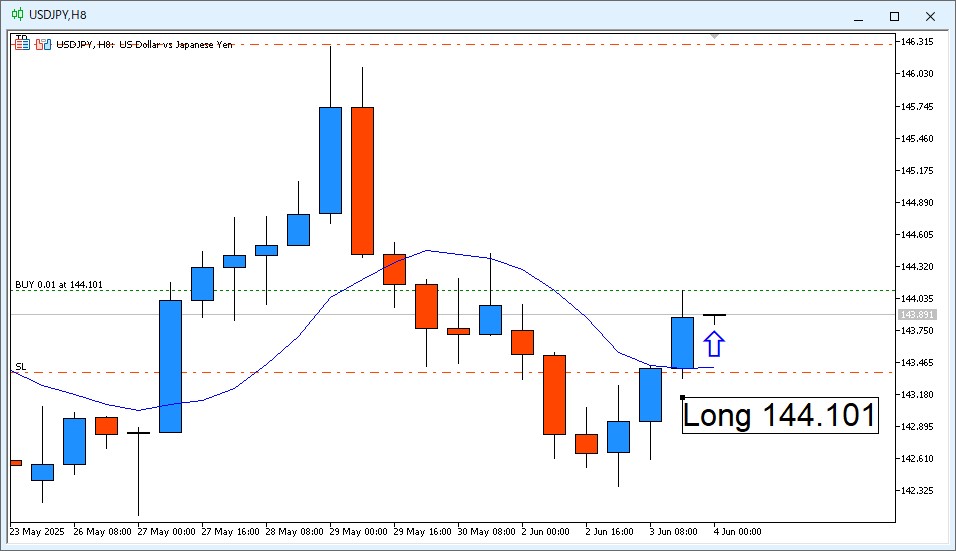Click time scale label '29 May 16:00'
This screenshot has height=551, width=956.
click(x=423, y=531)
